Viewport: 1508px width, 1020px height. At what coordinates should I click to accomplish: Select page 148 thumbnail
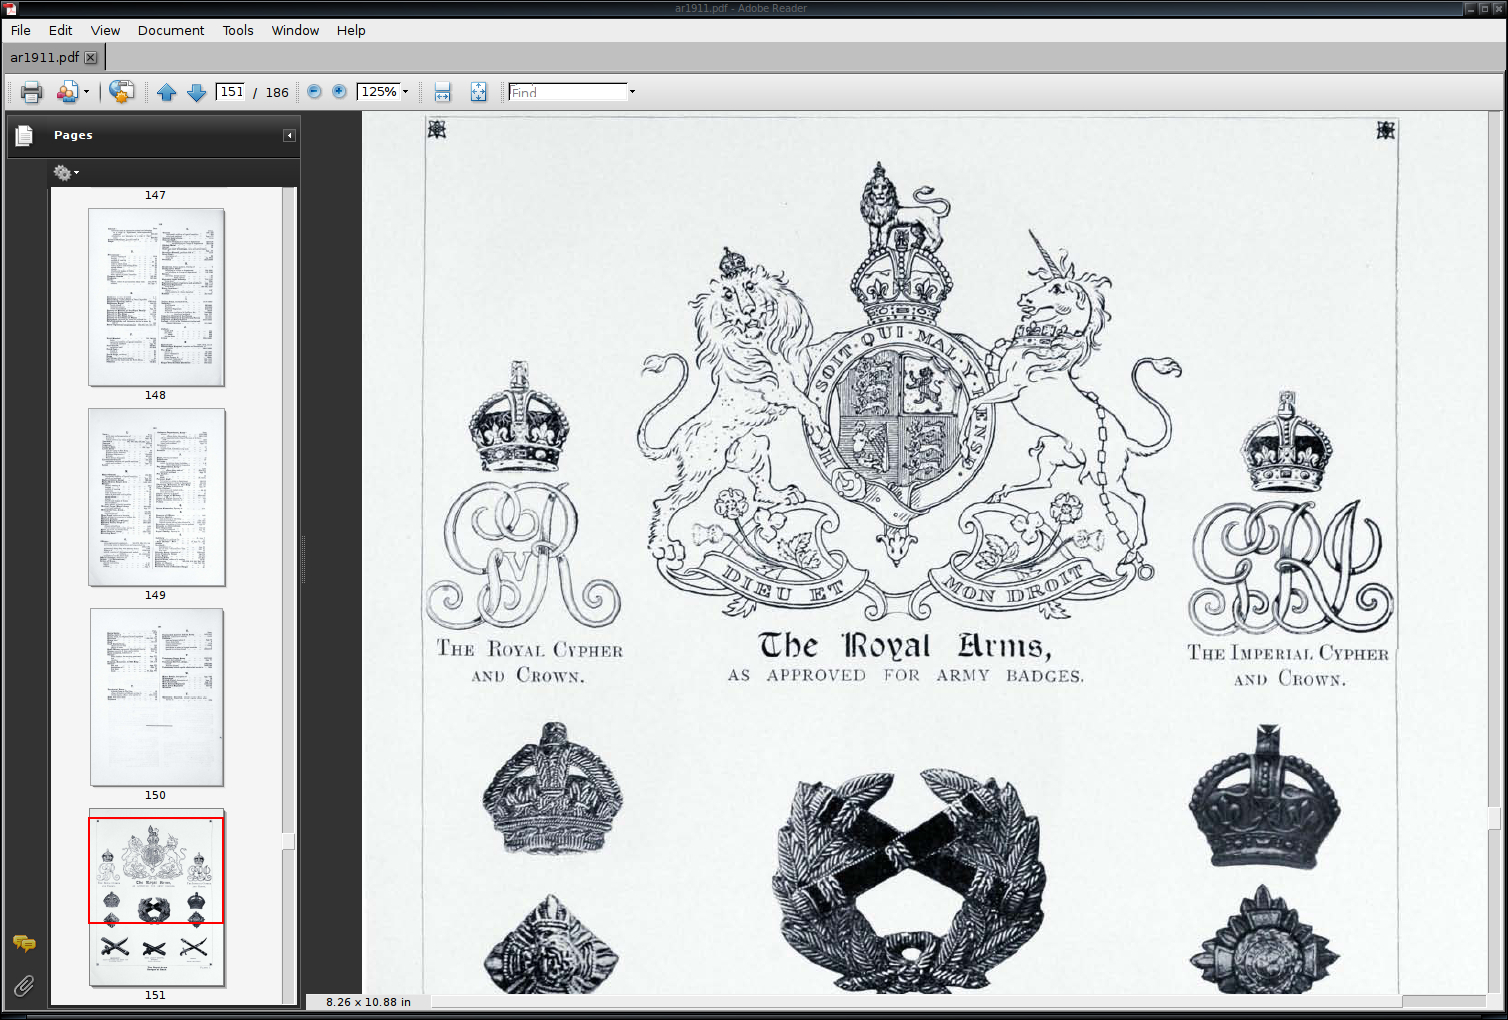(x=156, y=297)
